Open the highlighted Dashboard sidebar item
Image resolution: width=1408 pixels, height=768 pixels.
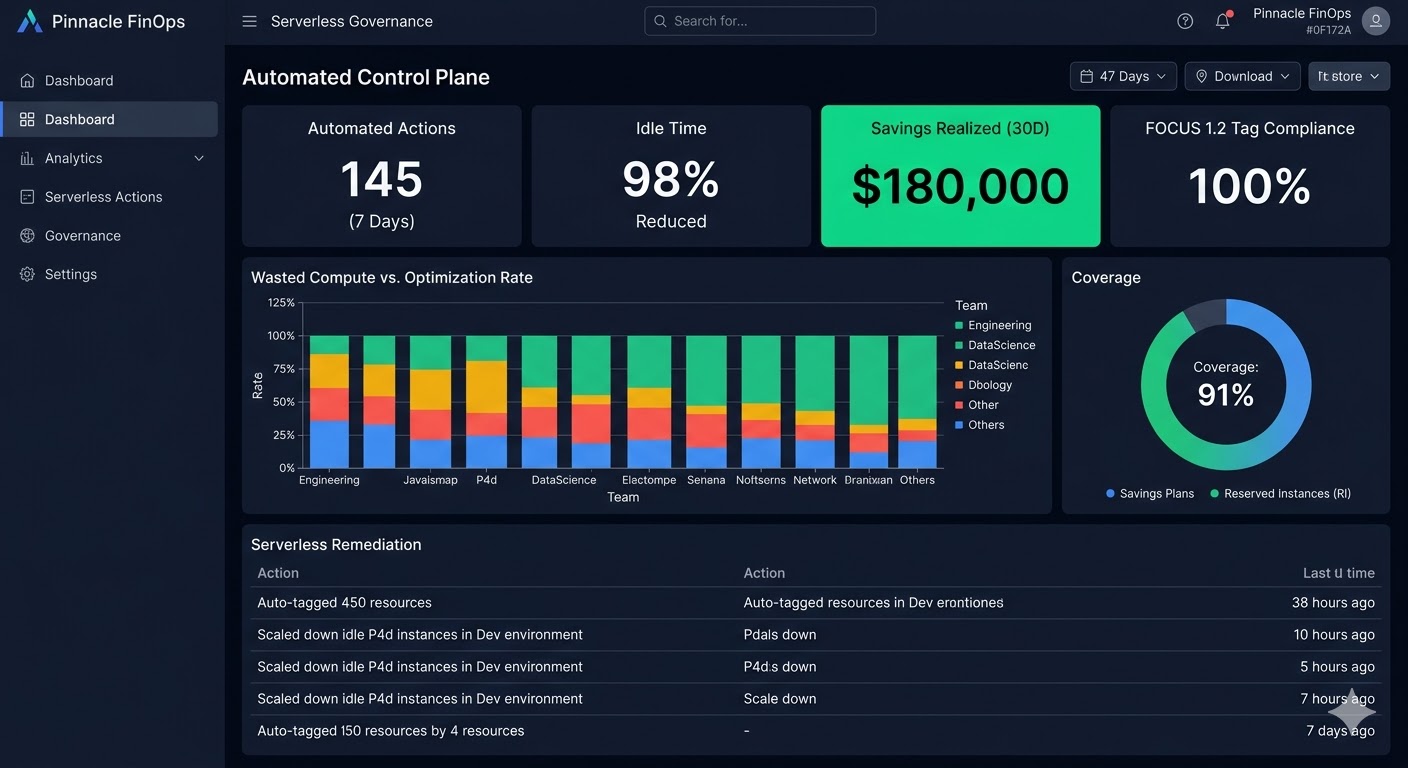point(110,119)
